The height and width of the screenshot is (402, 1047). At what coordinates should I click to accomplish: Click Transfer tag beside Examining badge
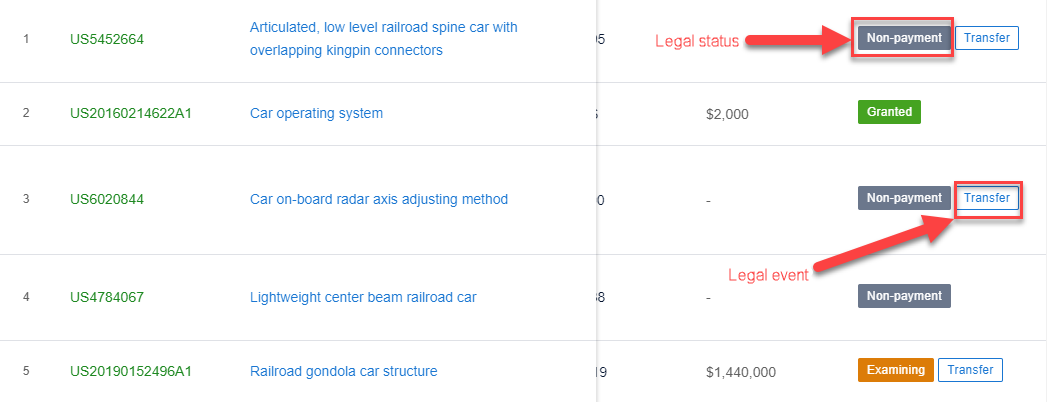[970, 370]
